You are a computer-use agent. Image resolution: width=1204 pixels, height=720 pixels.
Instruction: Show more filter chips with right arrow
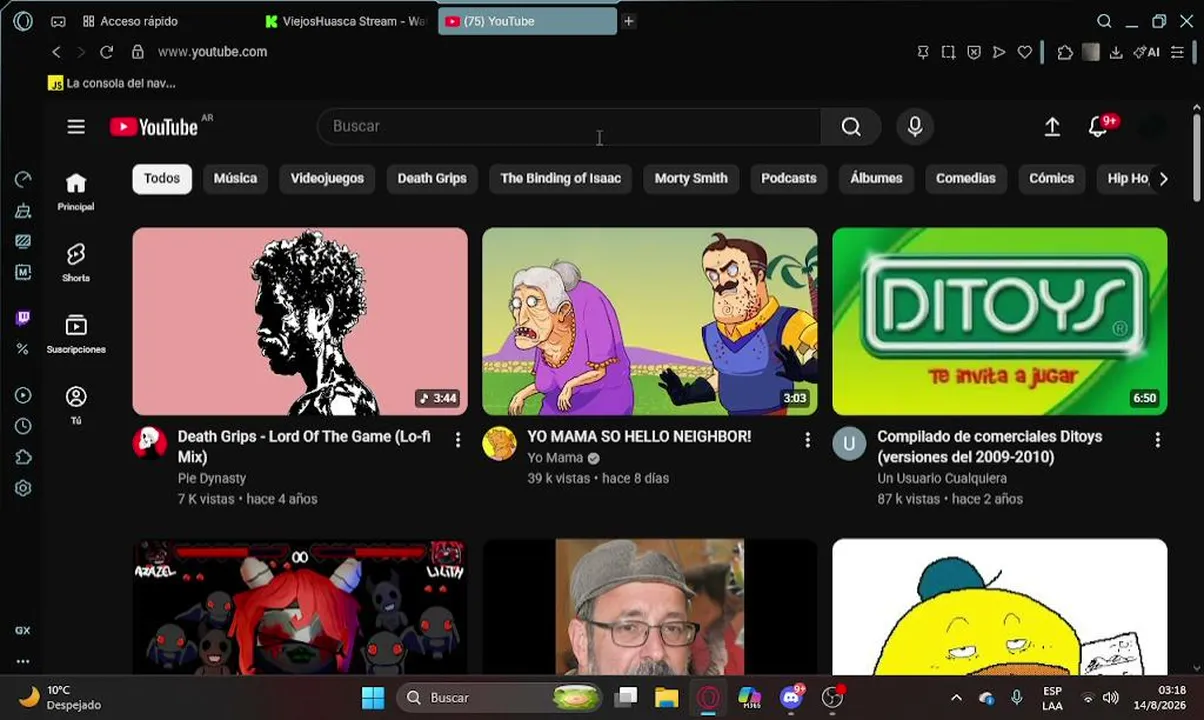click(x=1163, y=179)
